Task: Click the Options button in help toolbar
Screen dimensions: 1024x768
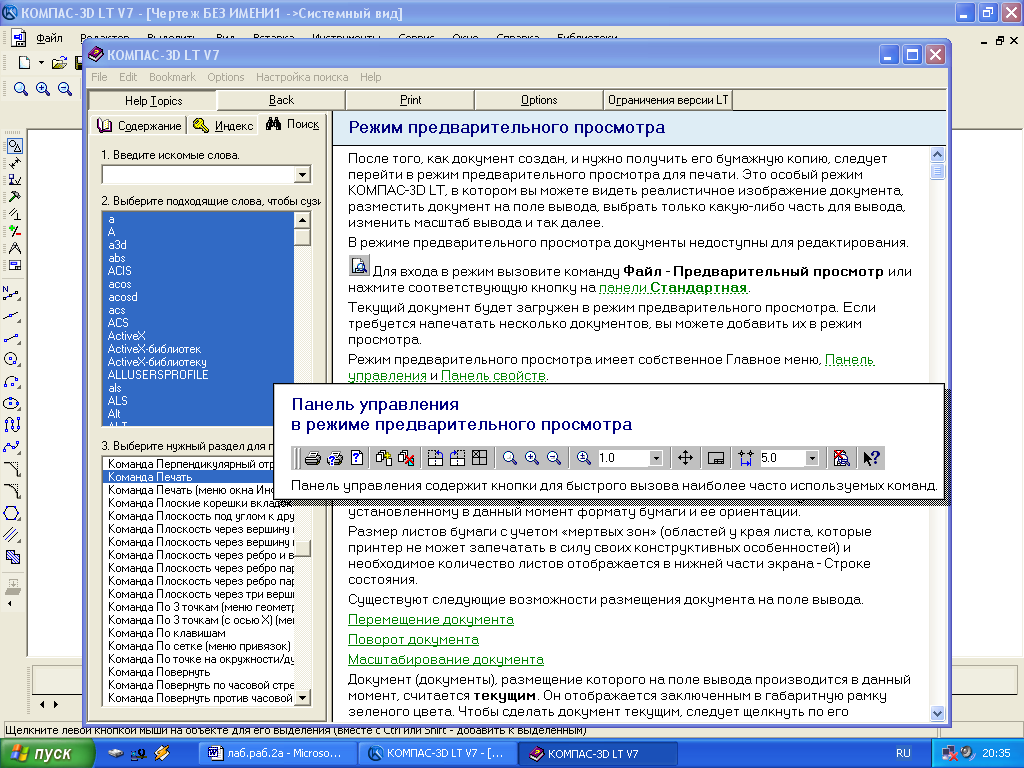Action: point(539,100)
